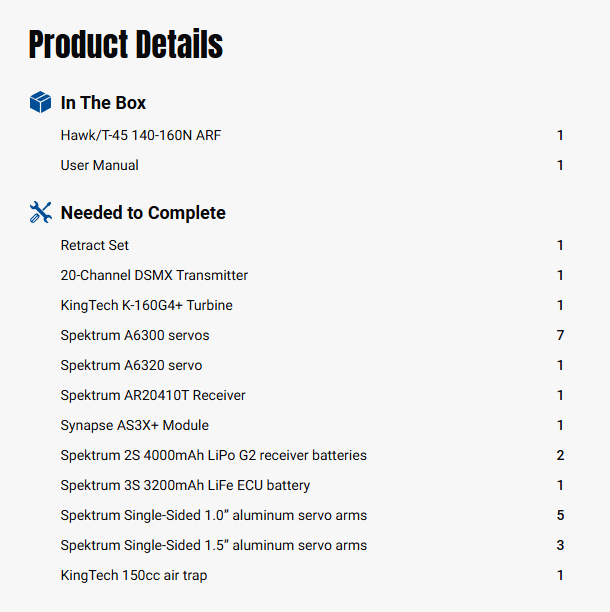Click the User Manual entry
This screenshot has height=612, width=610.
coord(99,165)
